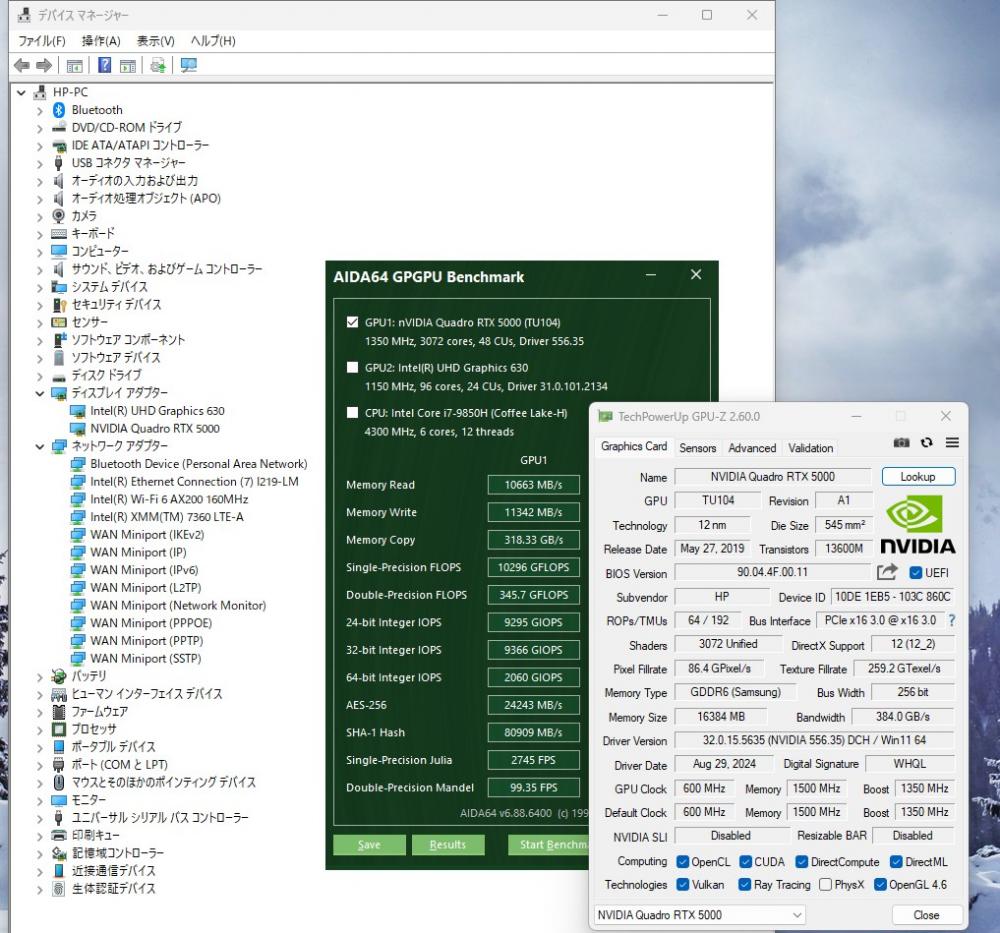Click the DVD/CD-ROM drive category icon

pyautogui.click(x=59, y=128)
